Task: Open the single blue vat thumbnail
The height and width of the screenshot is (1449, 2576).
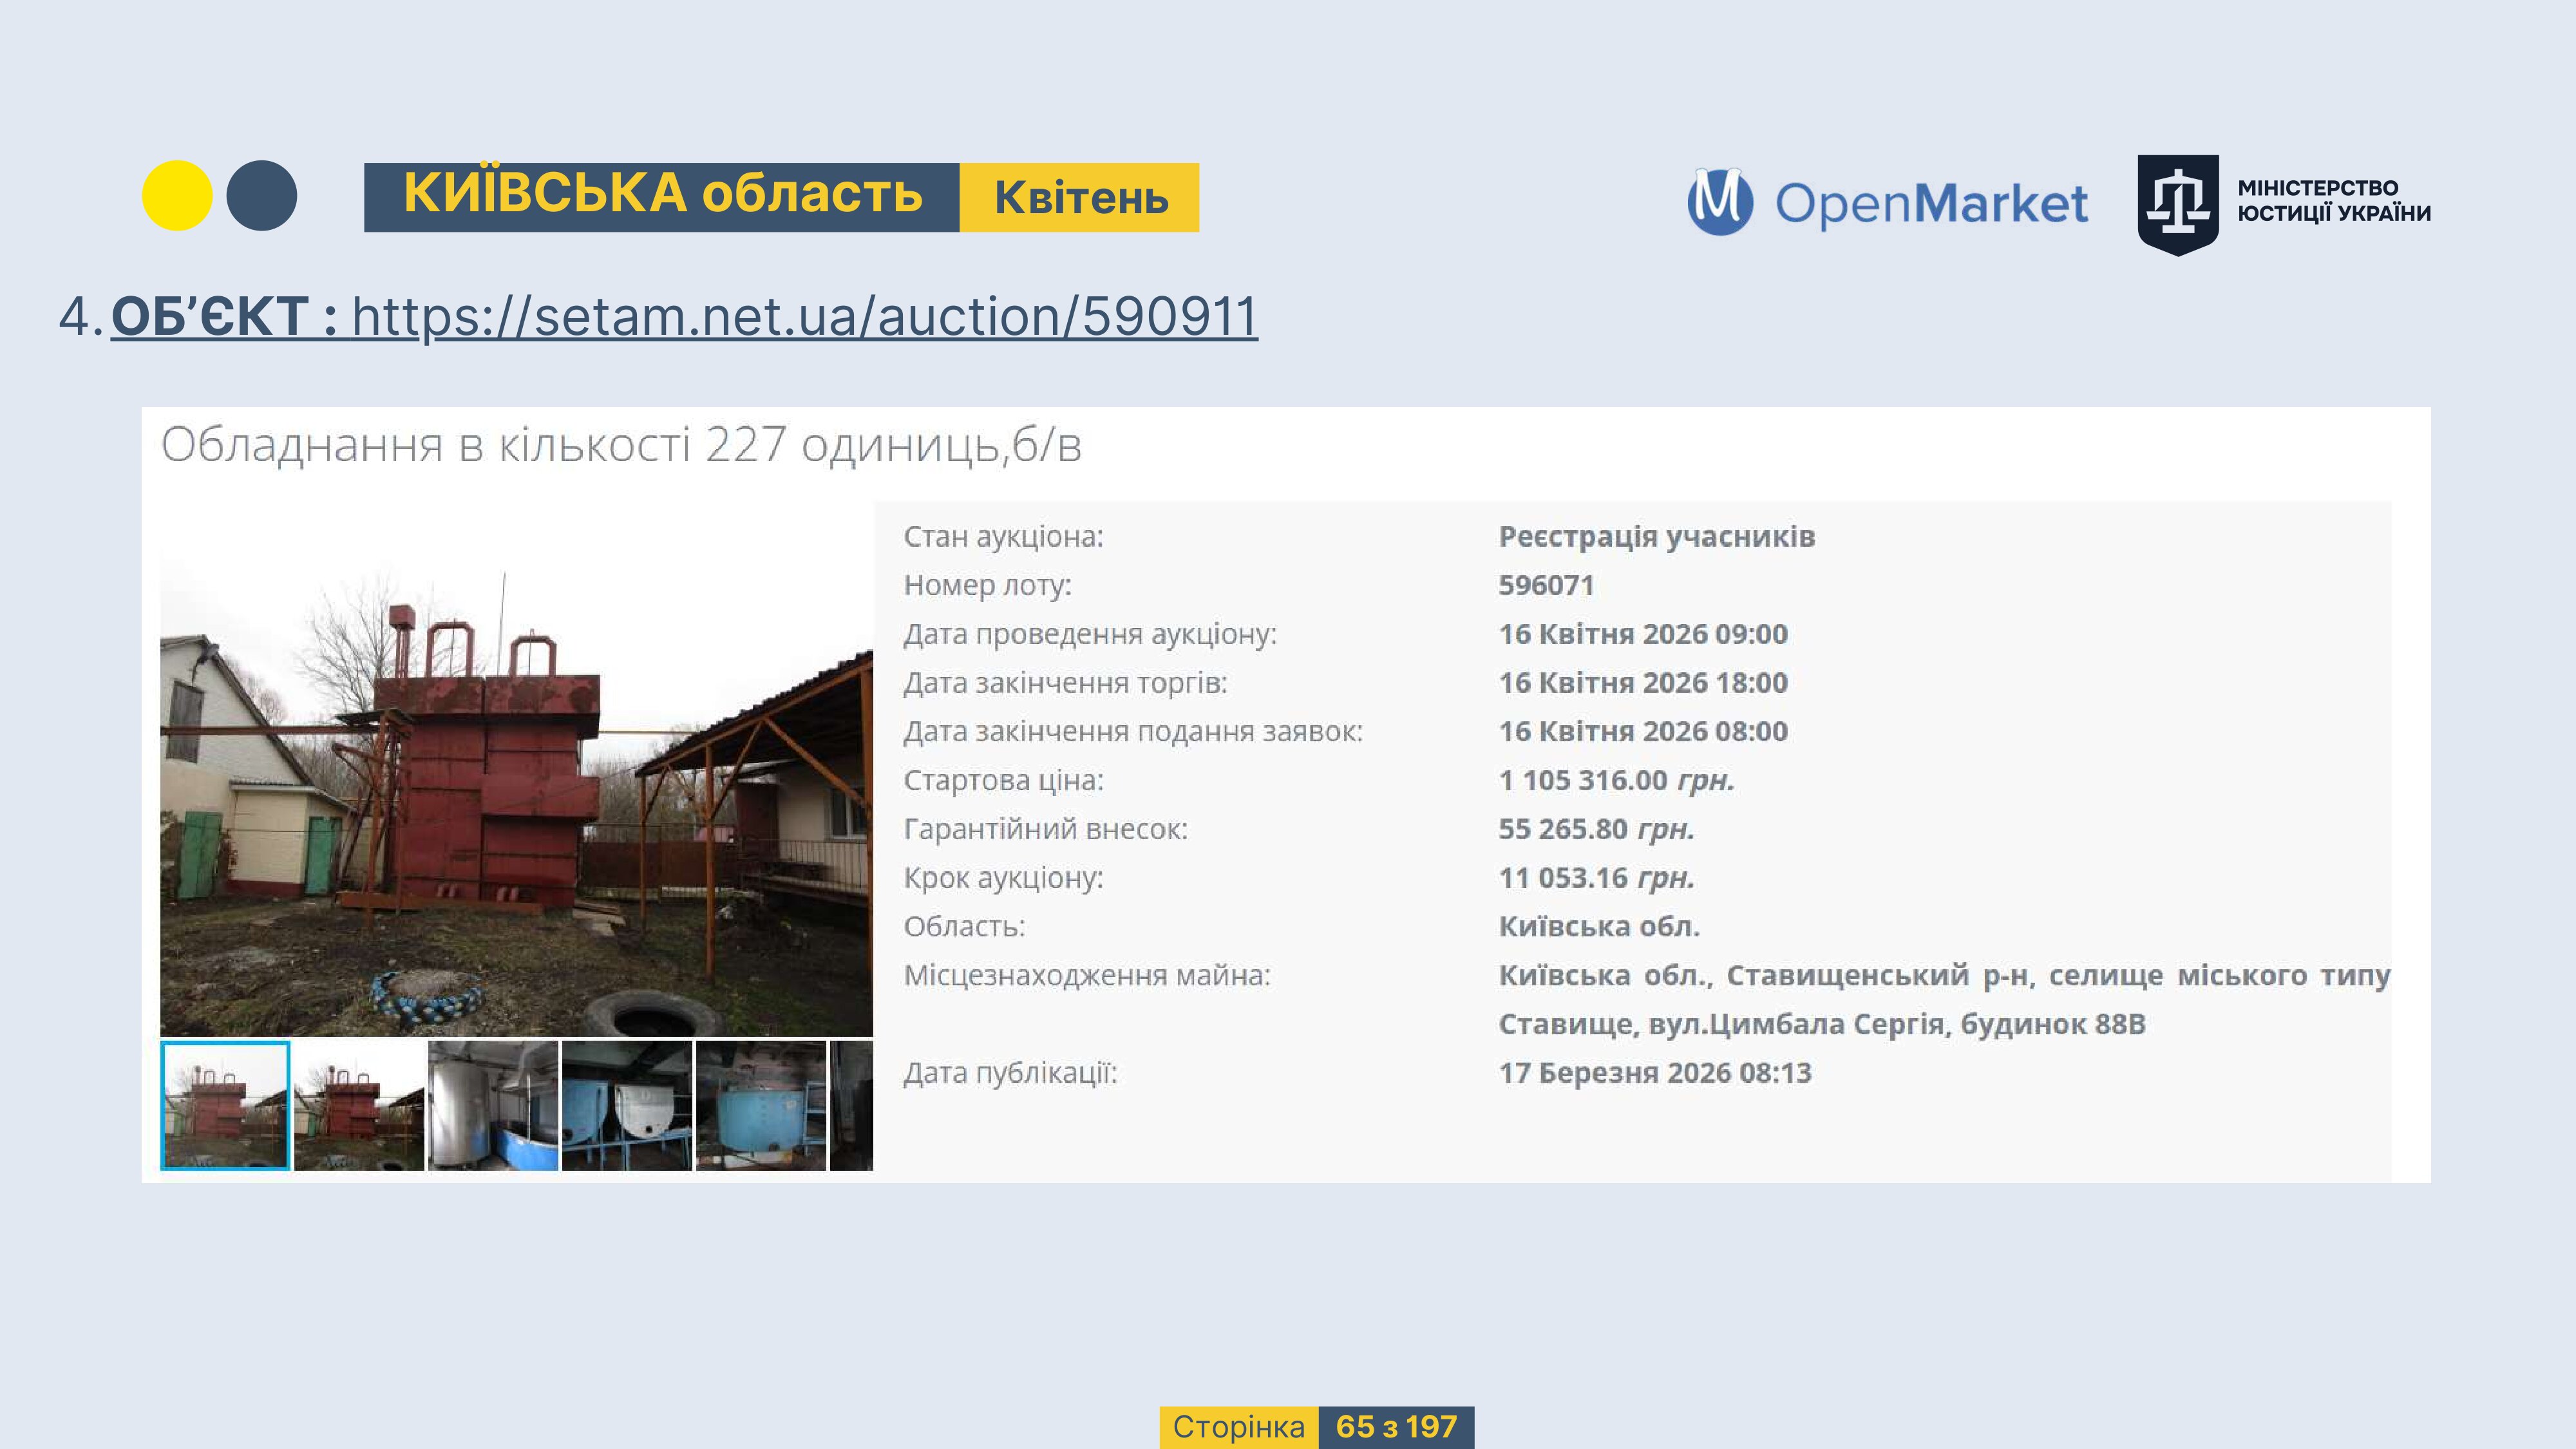Action: pos(761,1105)
